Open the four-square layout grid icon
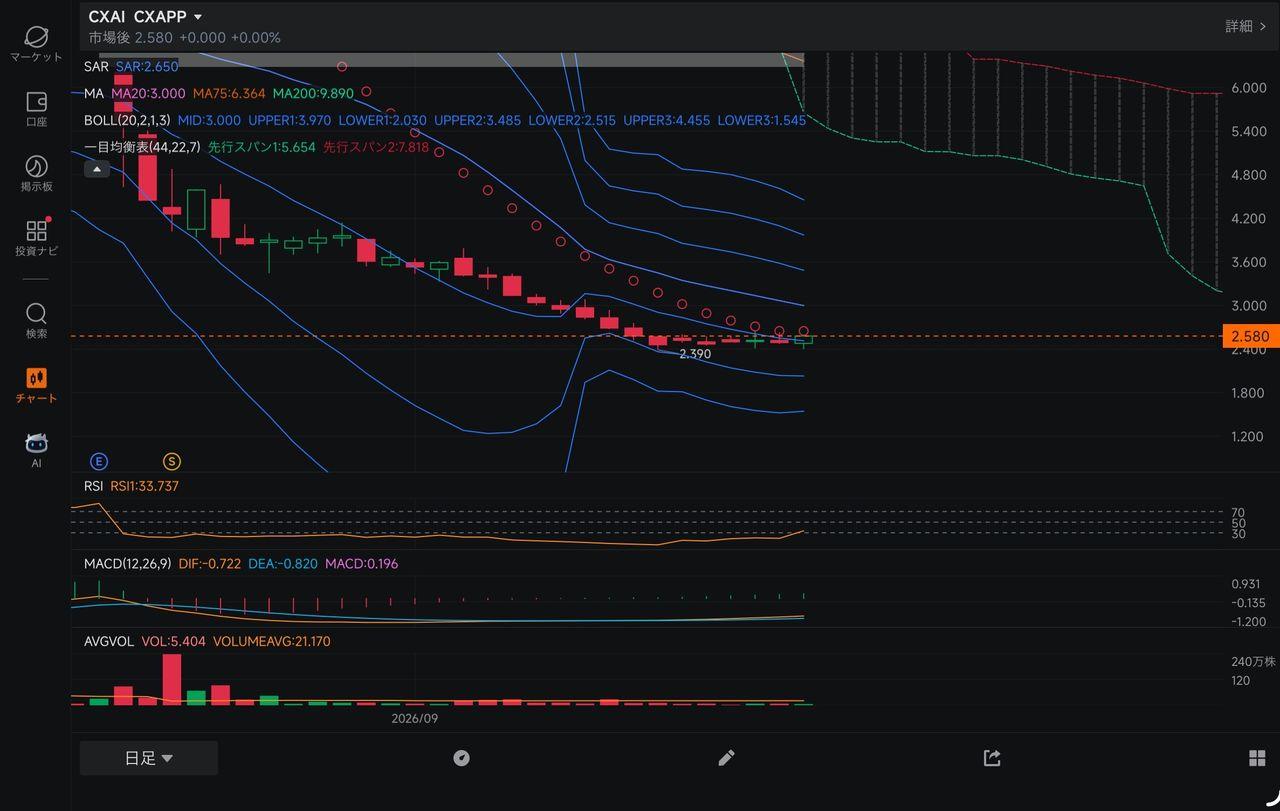 click(1257, 758)
